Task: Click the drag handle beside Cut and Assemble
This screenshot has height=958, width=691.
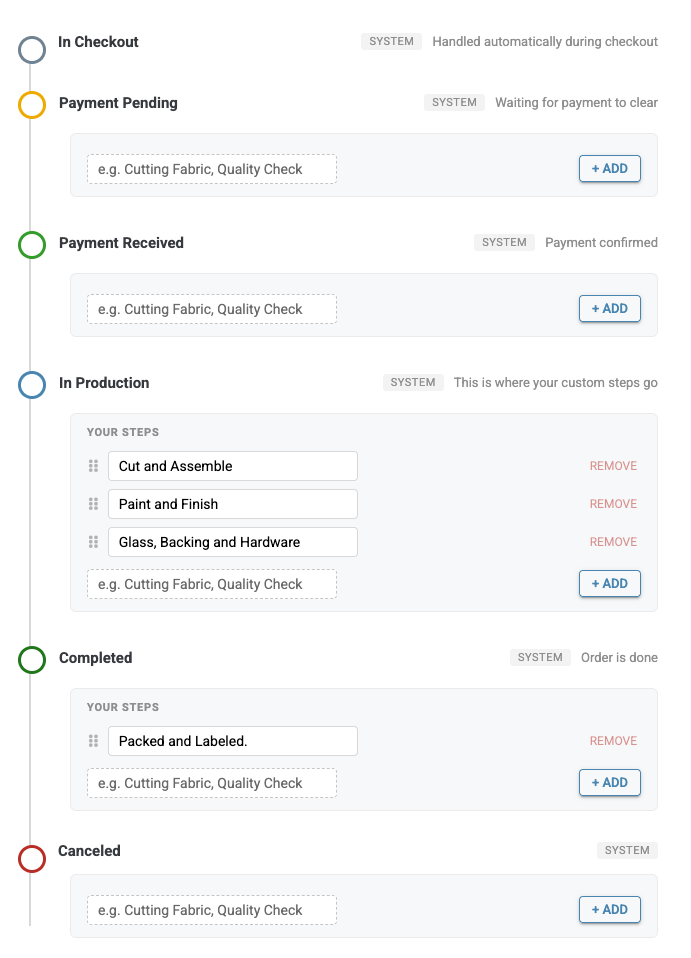Action: [x=93, y=465]
